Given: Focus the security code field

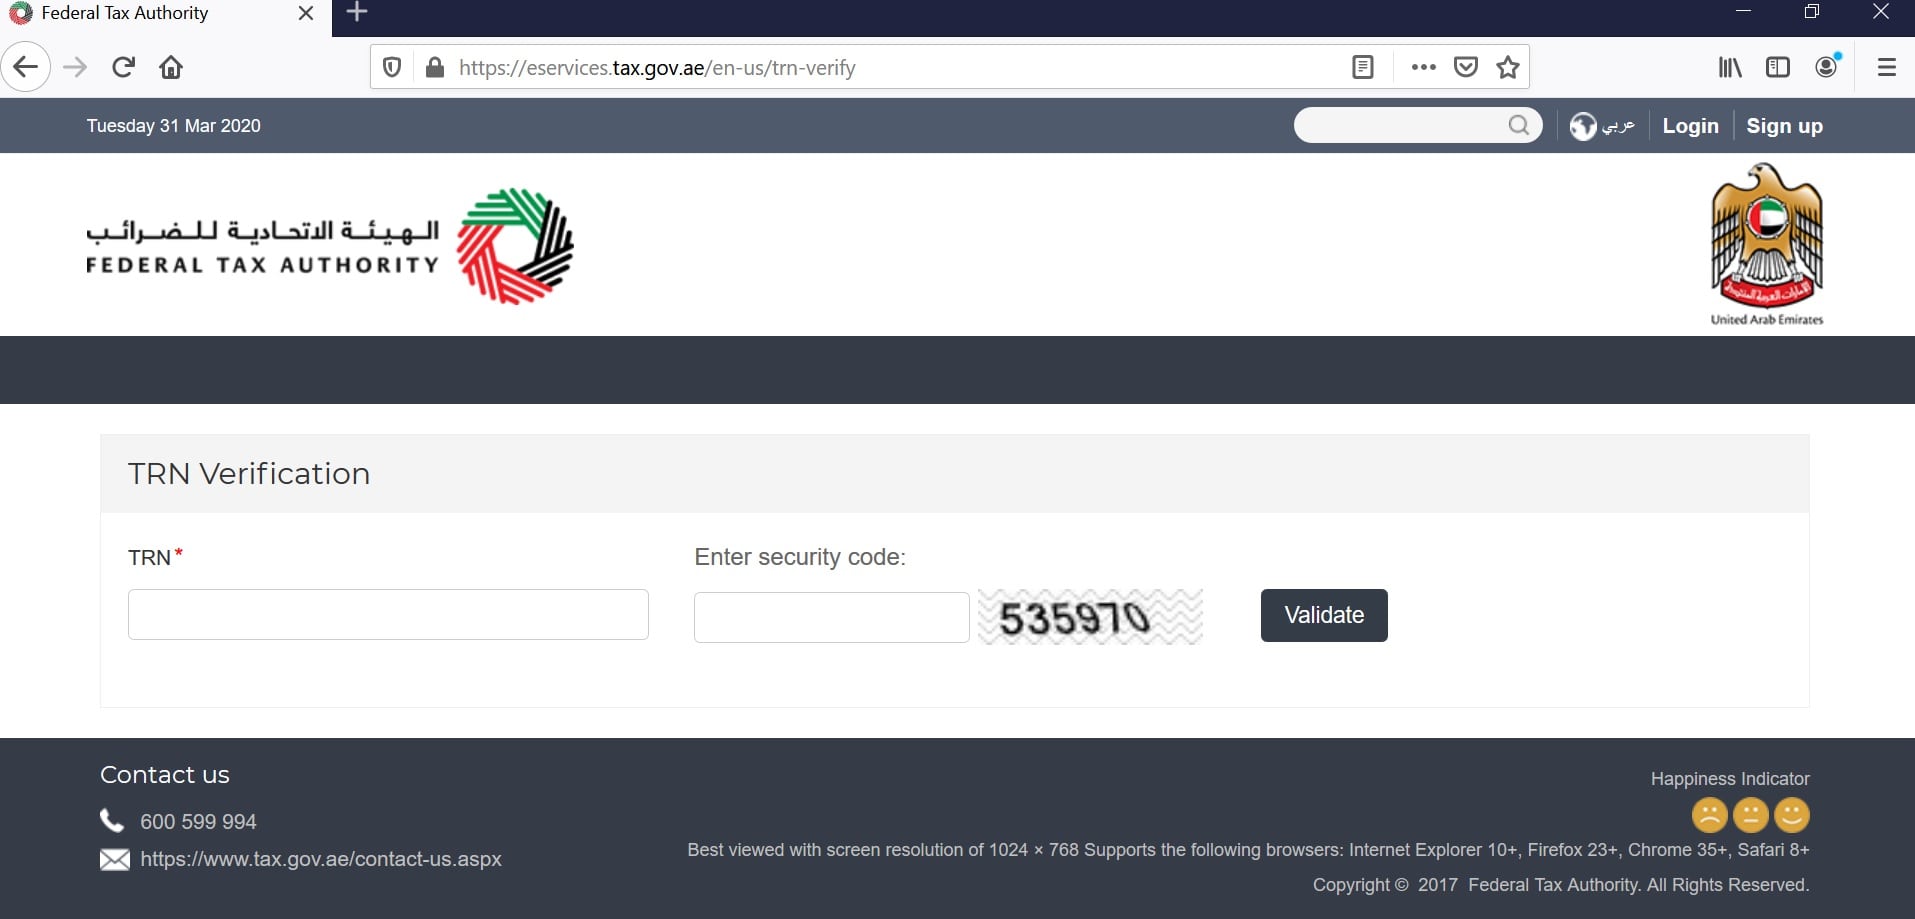Looking at the screenshot, I should coord(831,617).
